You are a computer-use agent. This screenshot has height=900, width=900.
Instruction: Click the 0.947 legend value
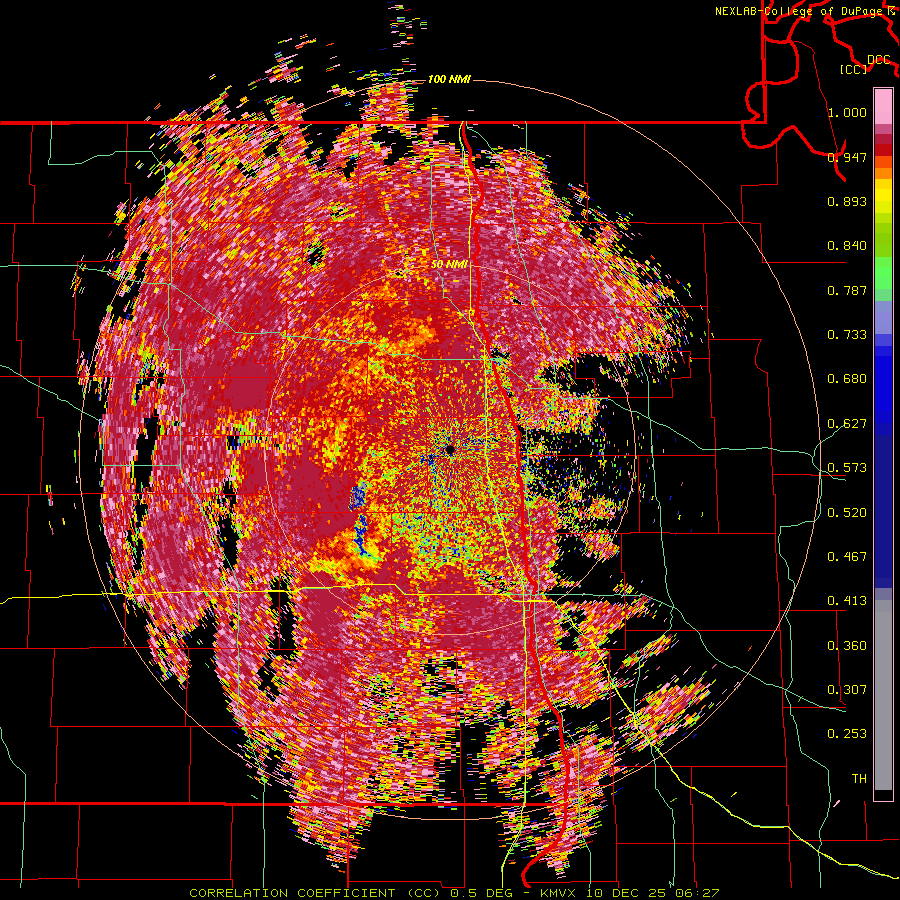(847, 157)
